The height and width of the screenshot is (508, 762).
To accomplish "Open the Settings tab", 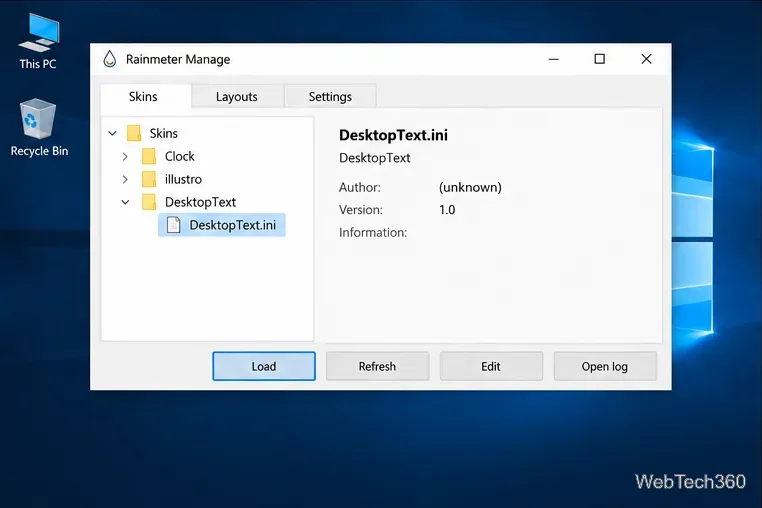I will click(330, 96).
